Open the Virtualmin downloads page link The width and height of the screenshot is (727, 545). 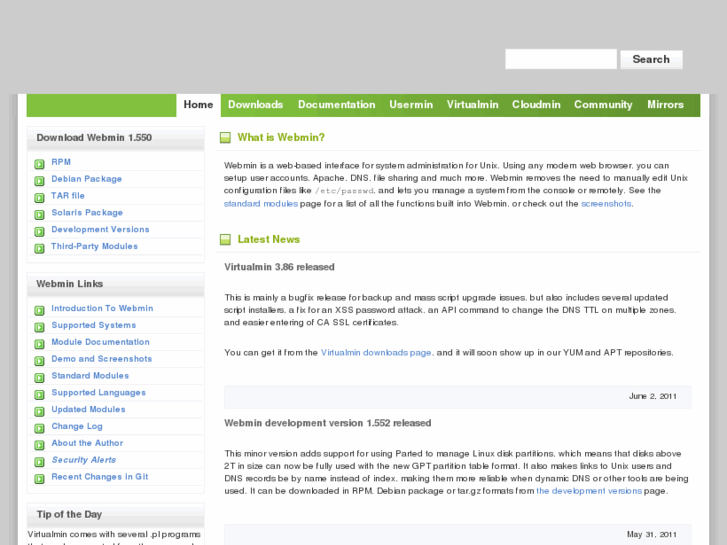coord(376,353)
